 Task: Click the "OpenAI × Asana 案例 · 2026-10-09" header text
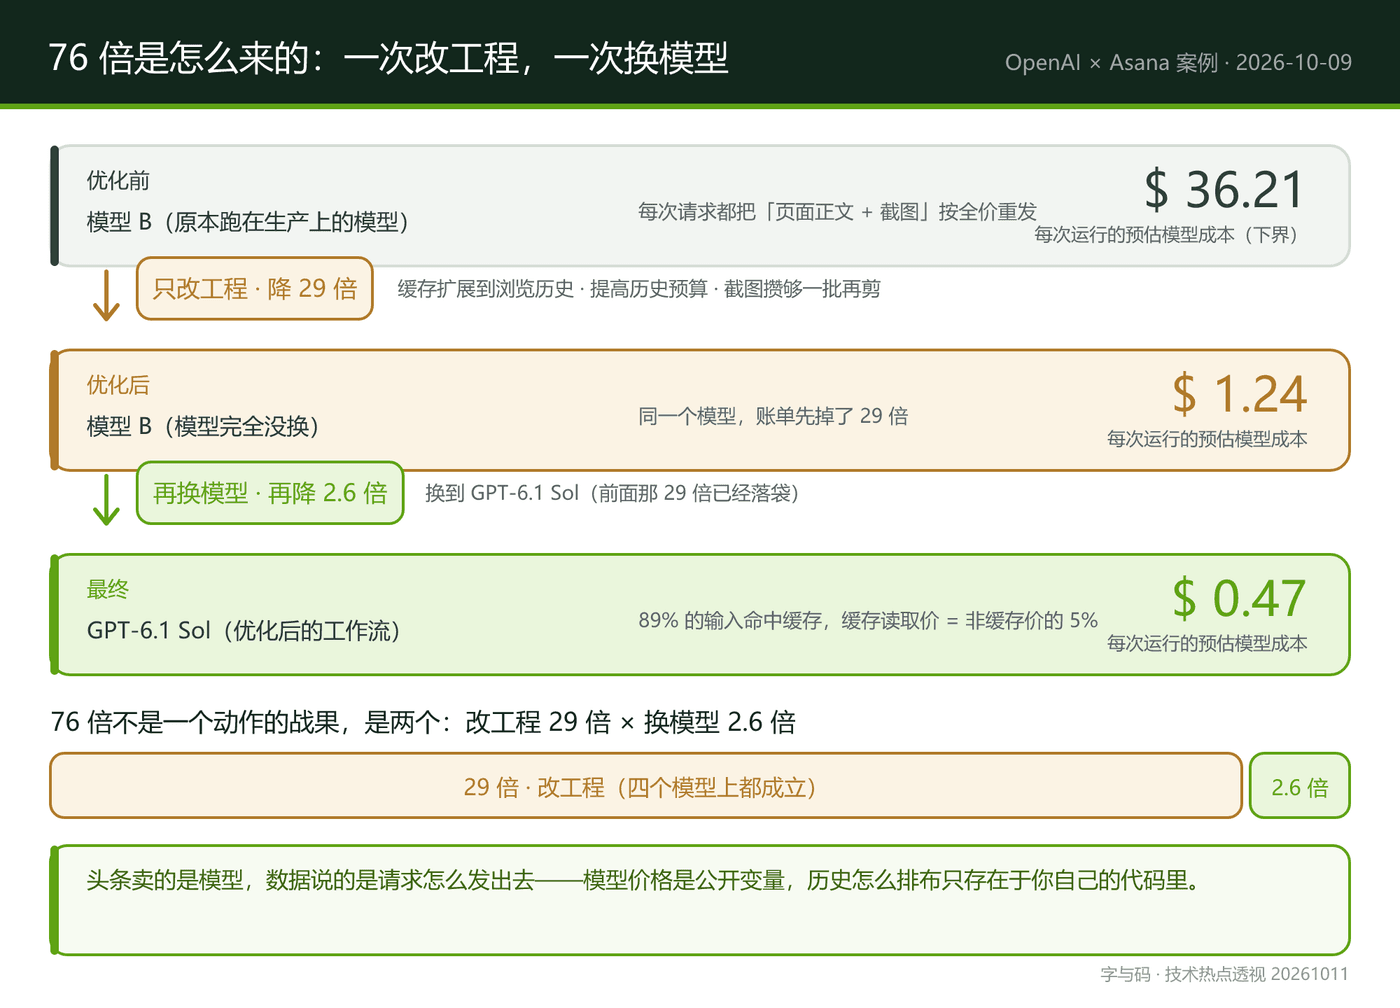pyautogui.click(x=1178, y=62)
